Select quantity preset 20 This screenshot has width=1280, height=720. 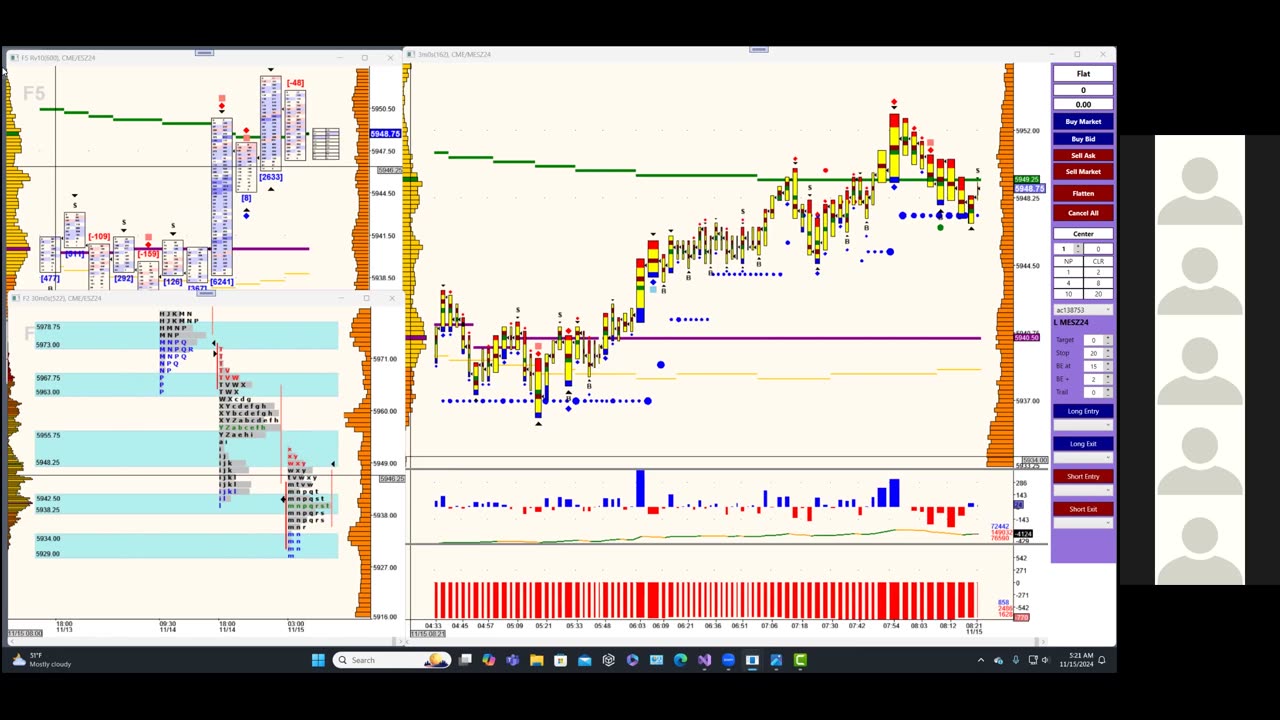click(1098, 294)
